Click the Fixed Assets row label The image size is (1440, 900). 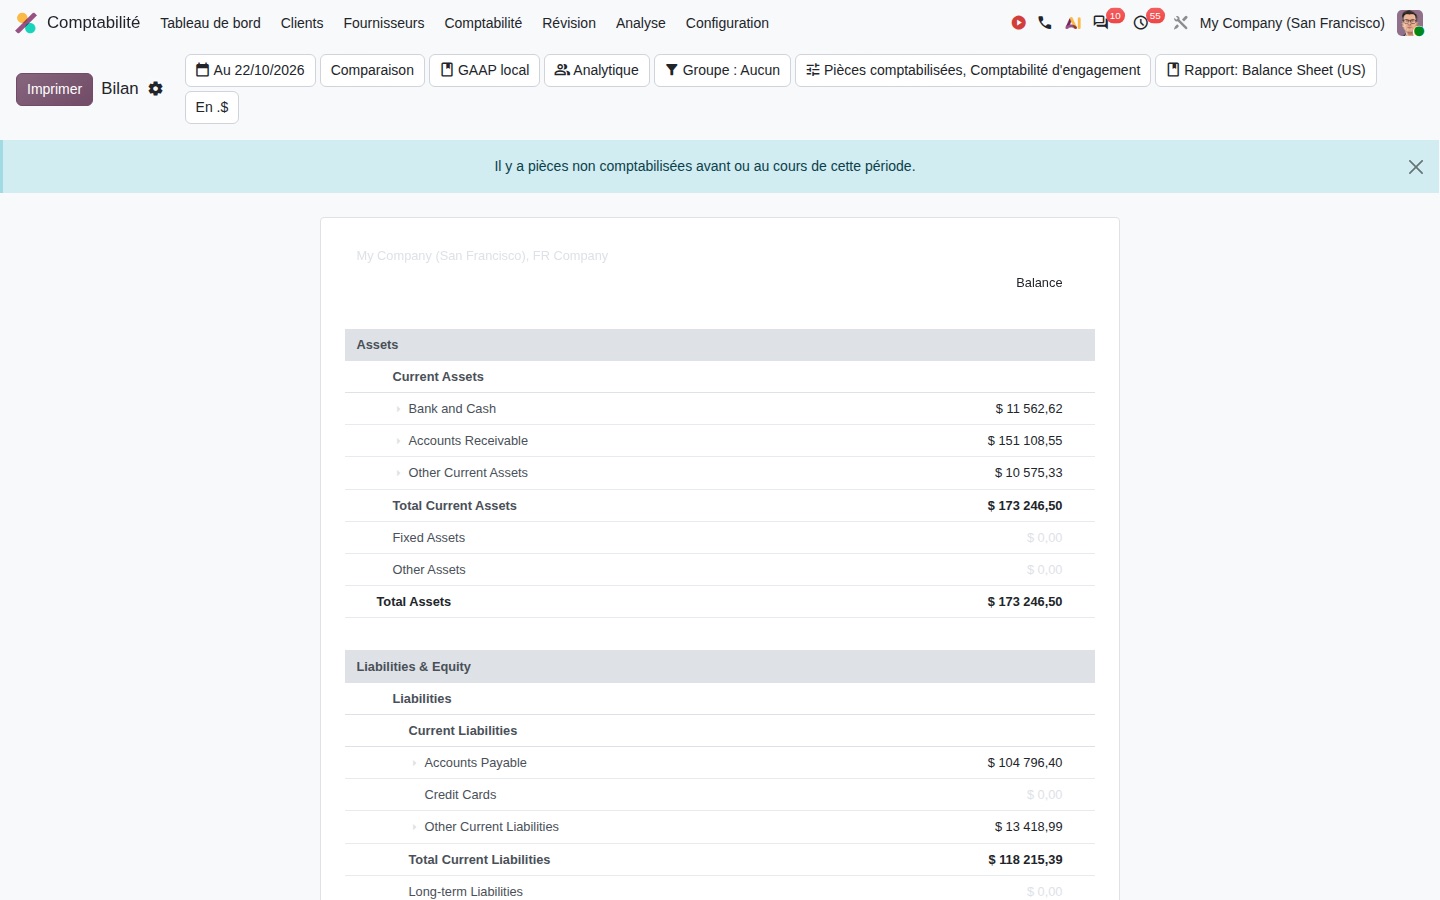(x=429, y=538)
